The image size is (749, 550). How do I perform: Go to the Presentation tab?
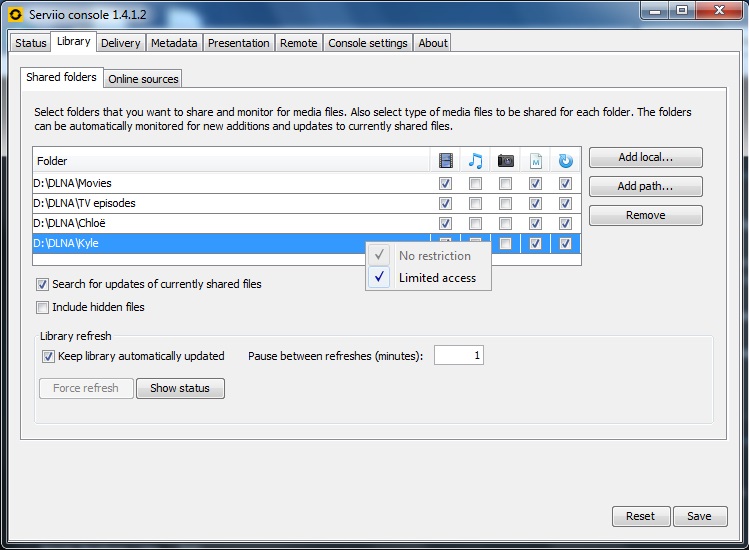(x=238, y=43)
